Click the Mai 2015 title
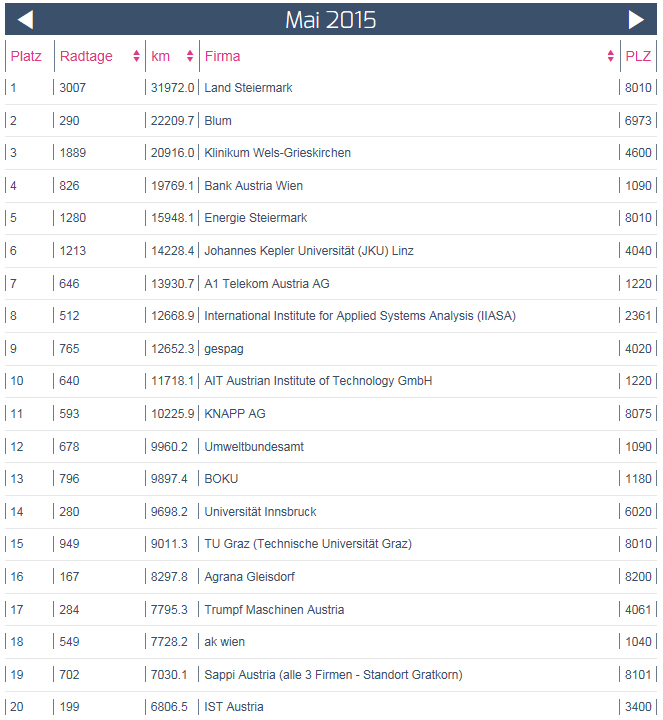The width and height of the screenshot is (663, 720). coord(330,20)
